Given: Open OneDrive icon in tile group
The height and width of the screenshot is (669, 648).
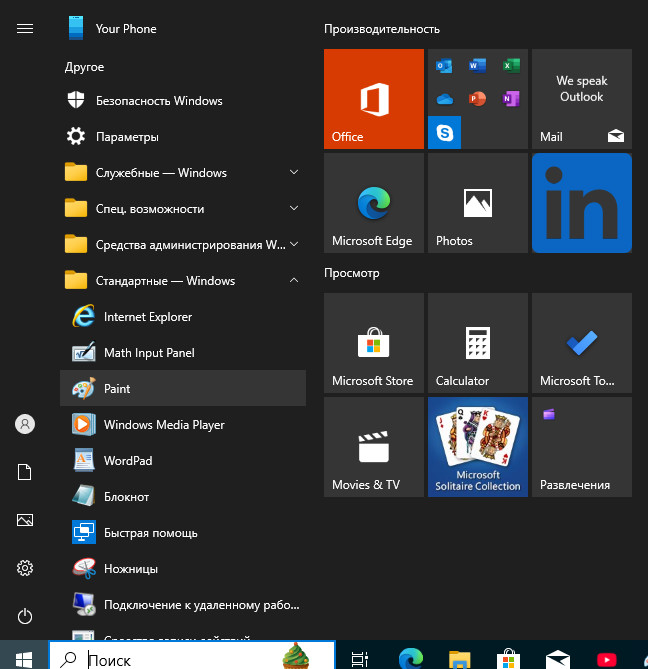Looking at the screenshot, I should click(x=444, y=99).
